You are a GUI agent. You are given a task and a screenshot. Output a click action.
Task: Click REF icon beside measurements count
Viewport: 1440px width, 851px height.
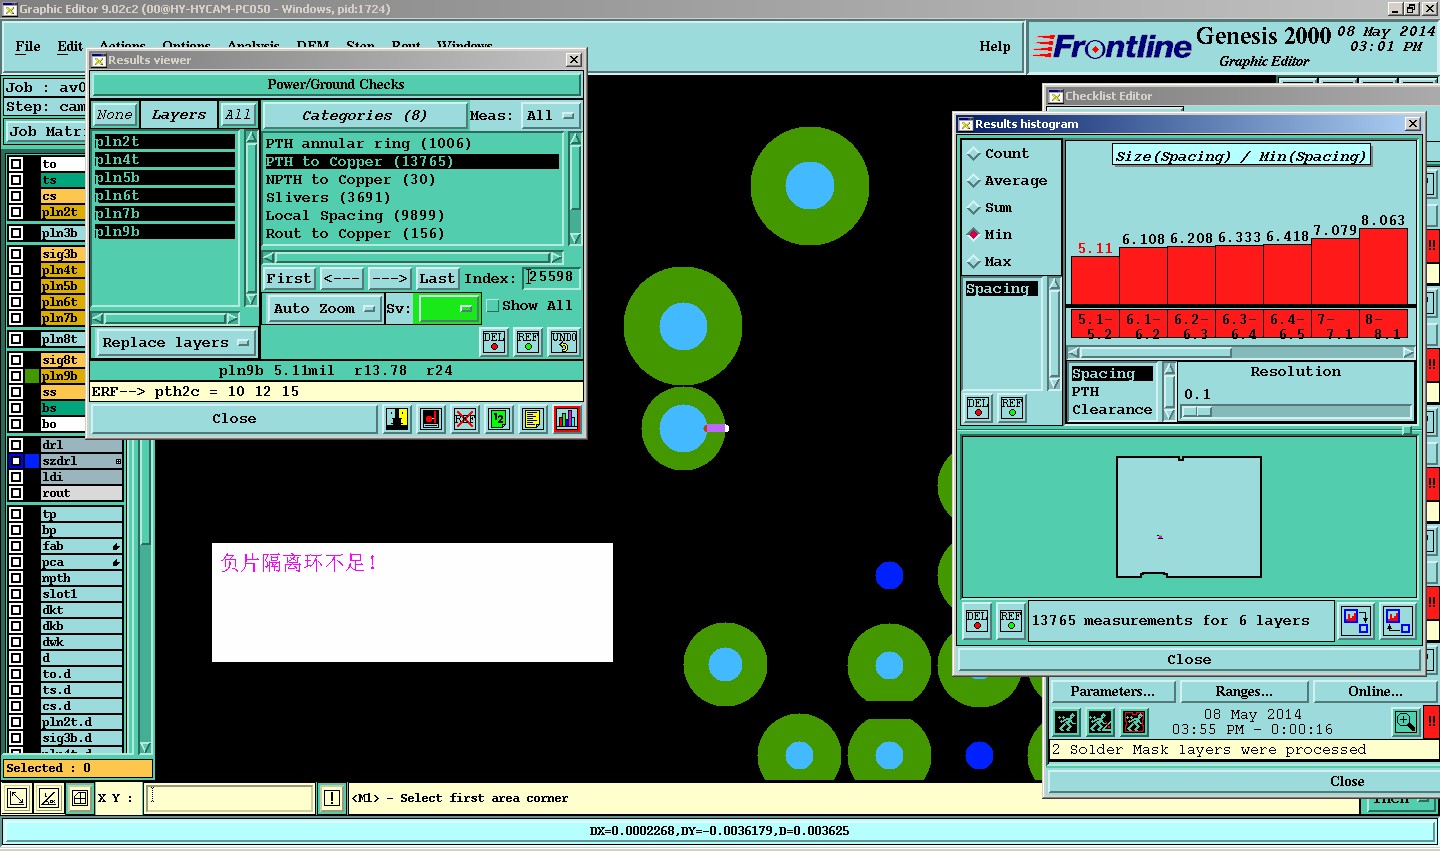point(1011,621)
